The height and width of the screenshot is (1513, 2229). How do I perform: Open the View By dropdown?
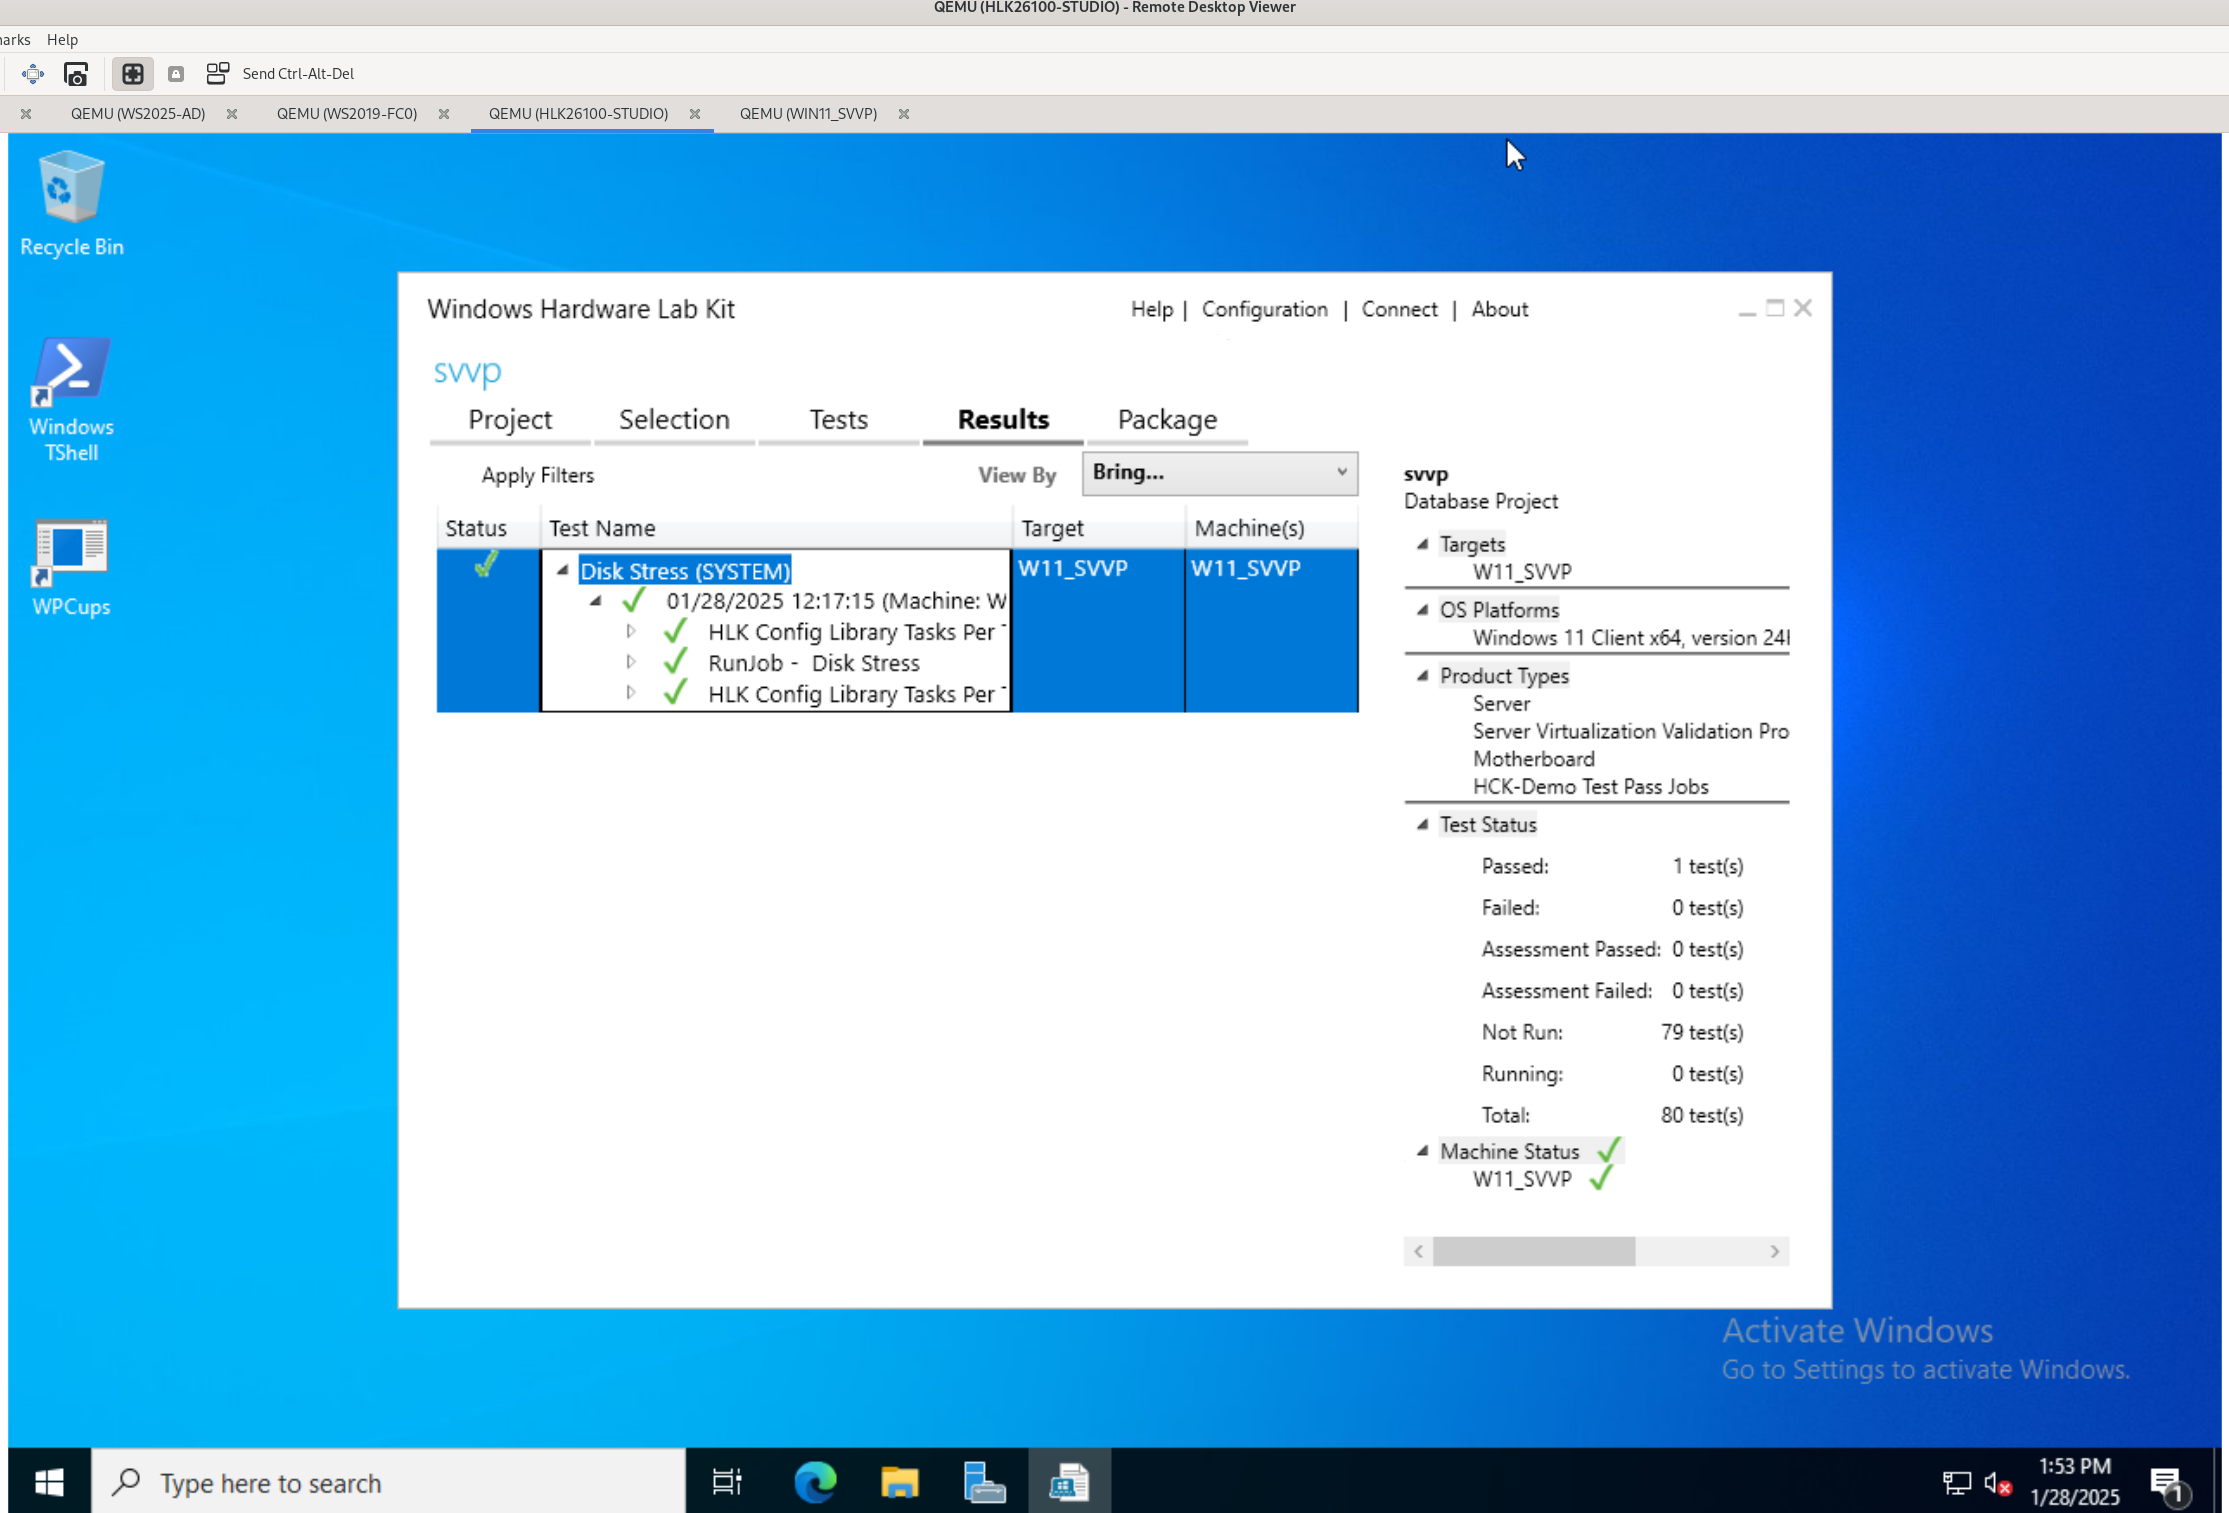[x=1219, y=473]
